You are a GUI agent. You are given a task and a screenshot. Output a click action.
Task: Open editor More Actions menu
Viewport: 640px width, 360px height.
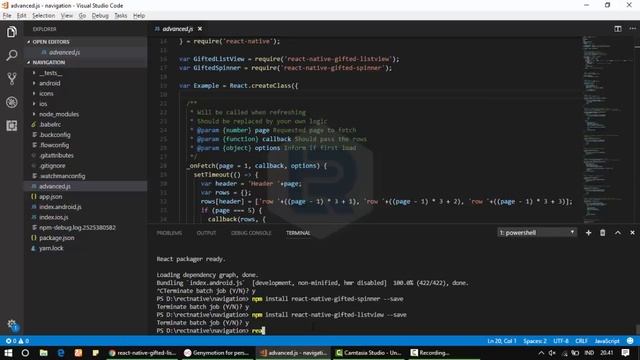pyautogui.click(x=632, y=29)
